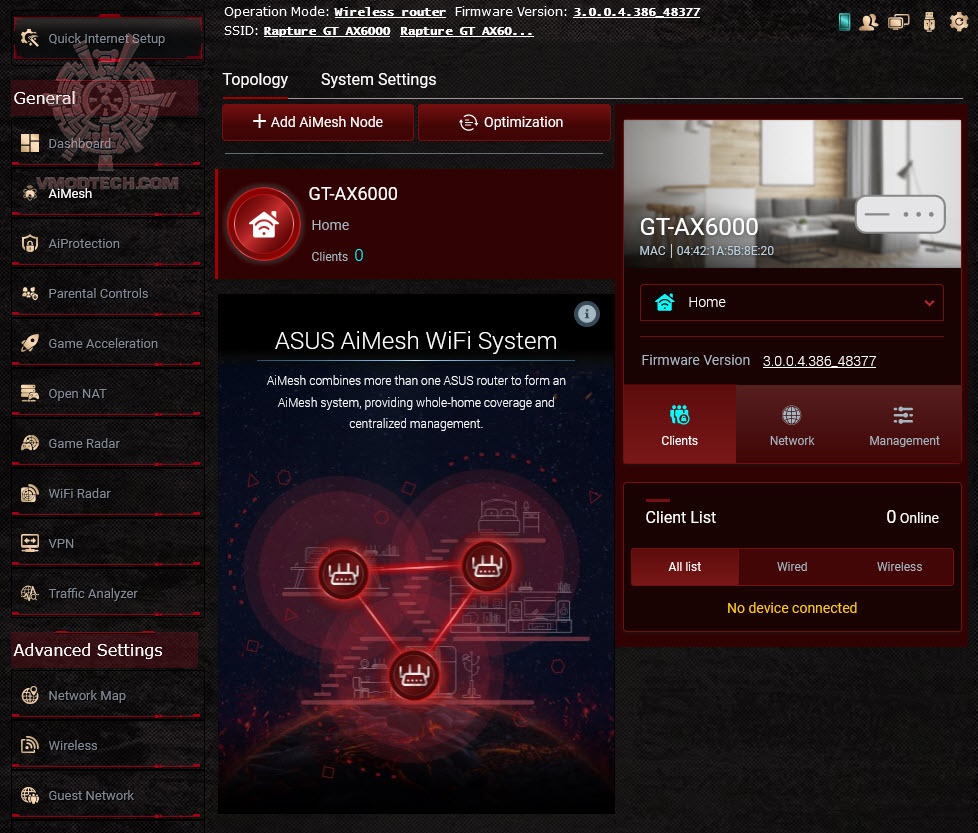
Task: Click the Parental Controls people icon
Action: [x=30, y=293]
